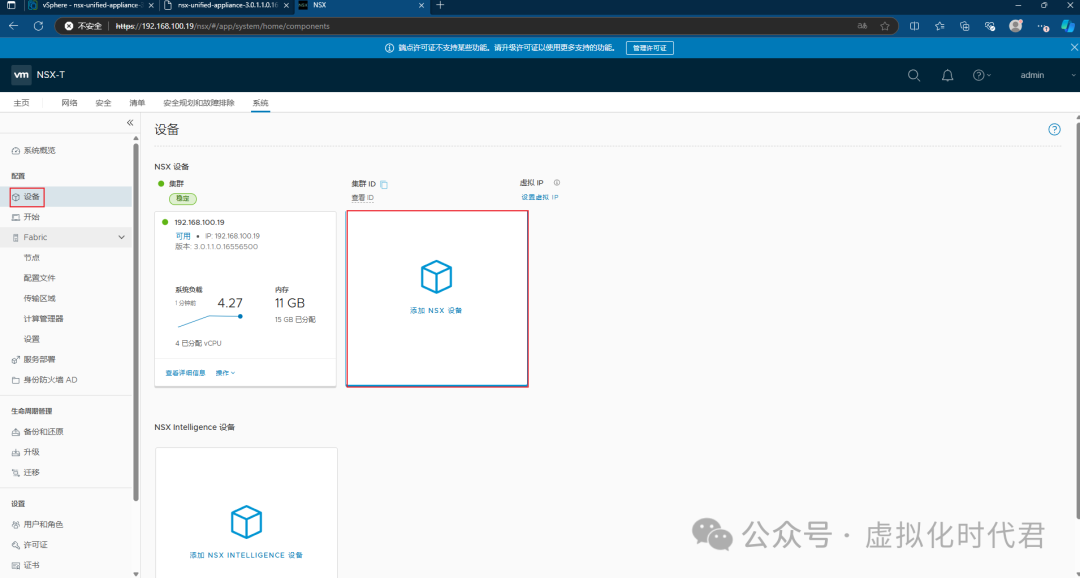1080x578 pixels.
Task: Reload the page with the refresh icon
Action: click(39, 26)
